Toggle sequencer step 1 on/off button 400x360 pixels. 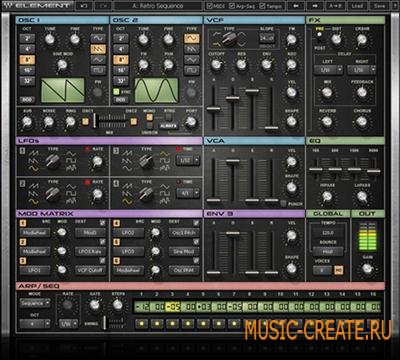pos(141,323)
